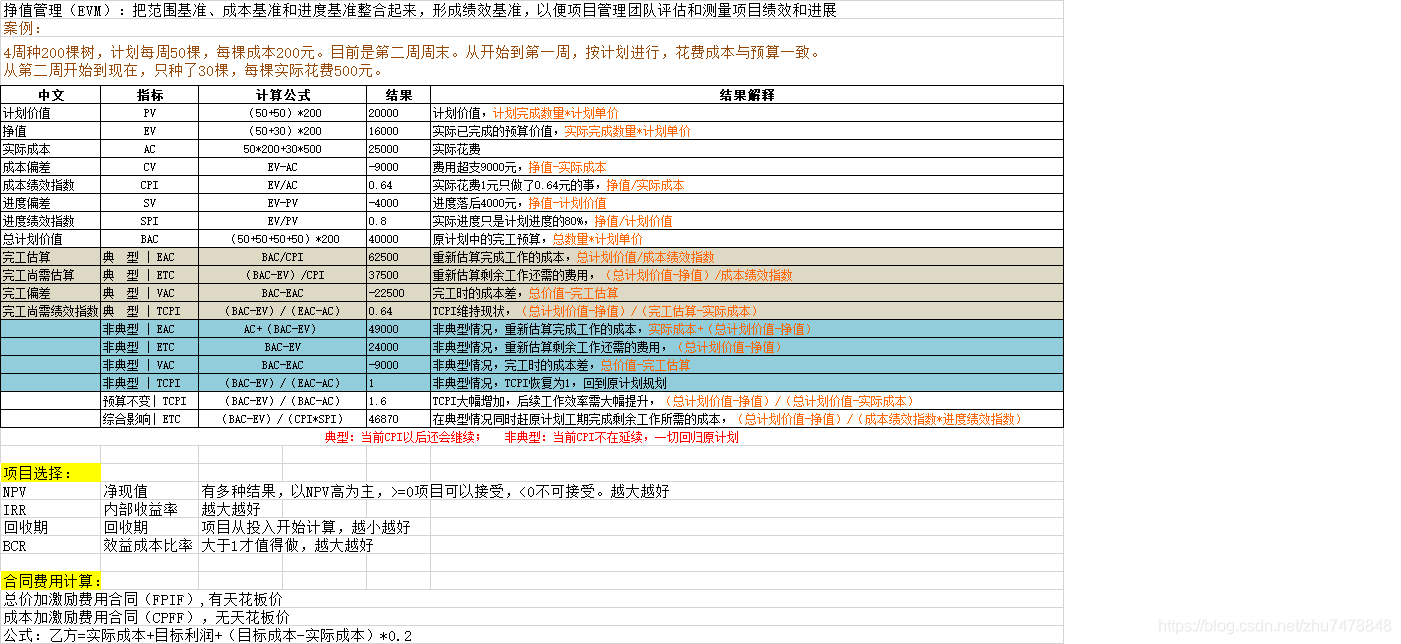This screenshot has width=1401, height=644.
Task: Click the cell '完工尚需估算'
Action: point(51,275)
